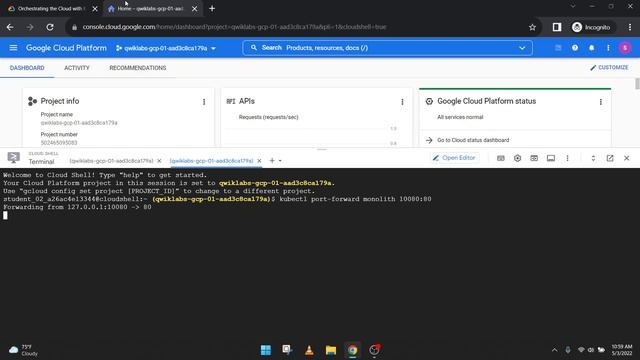Image resolution: width=640 pixels, height=360 pixels.
Task: Switch to the Orchestrating the Cloud browser tab
Action: 51,9
